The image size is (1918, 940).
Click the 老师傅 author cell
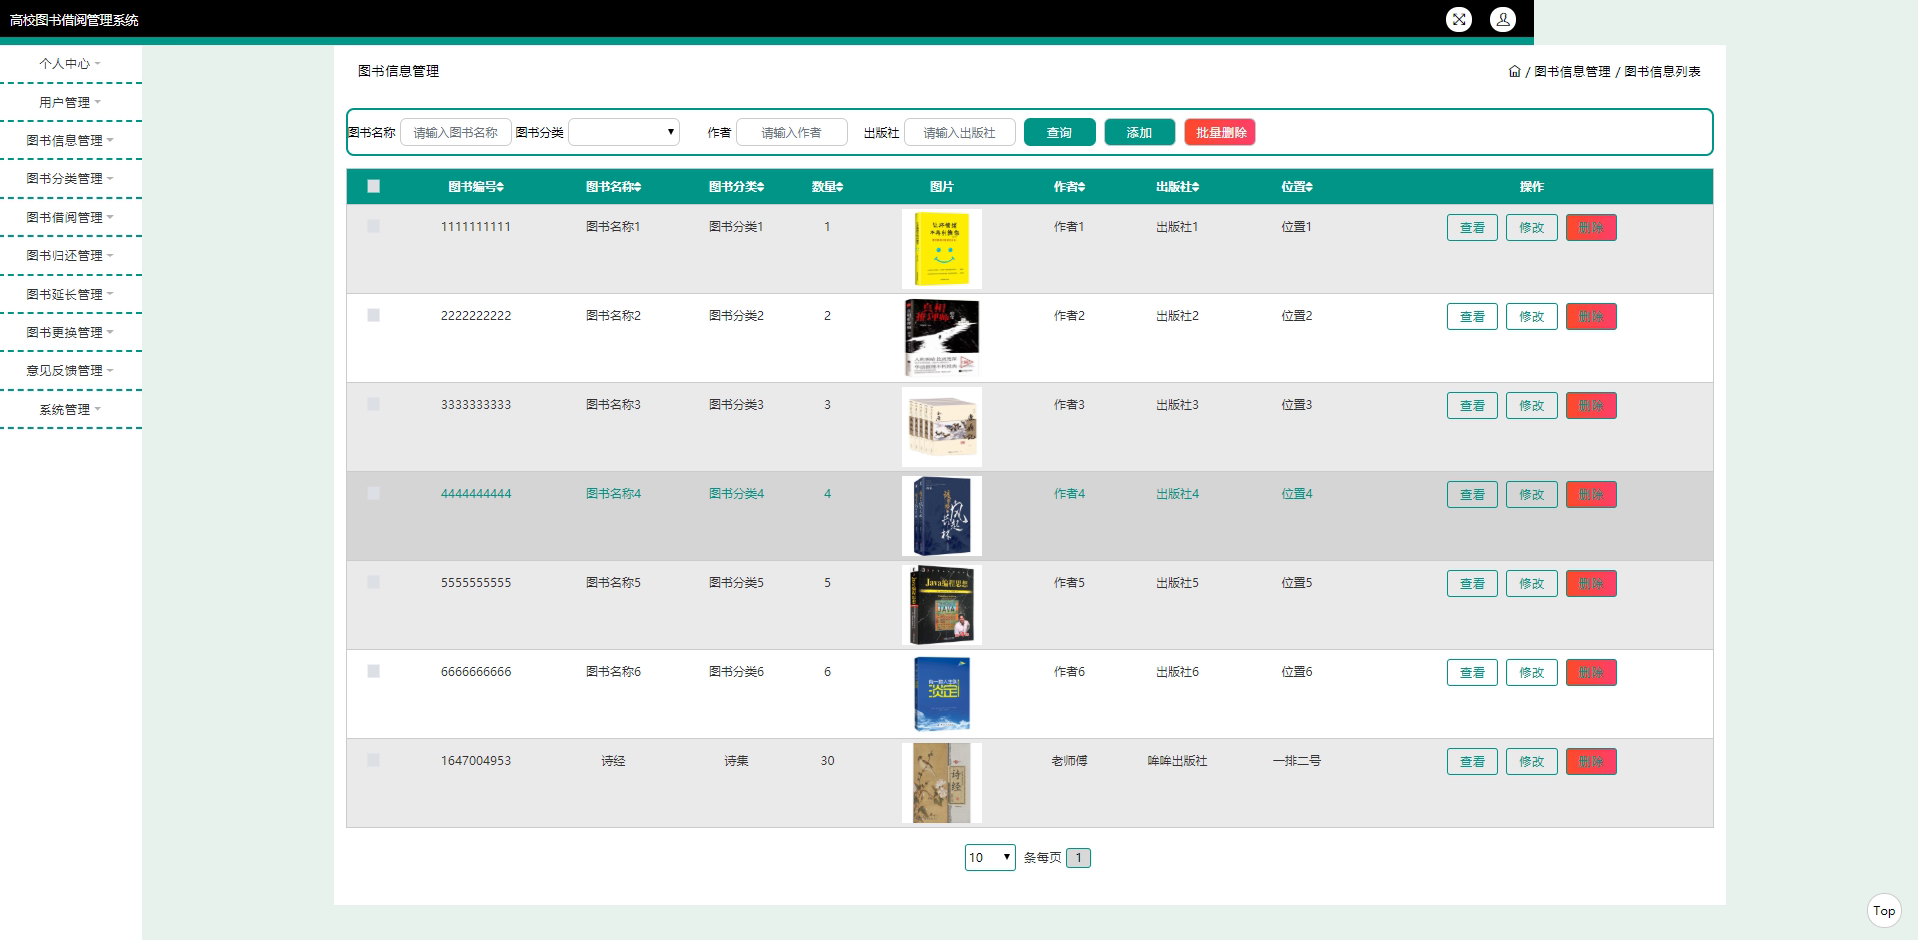tap(1069, 761)
